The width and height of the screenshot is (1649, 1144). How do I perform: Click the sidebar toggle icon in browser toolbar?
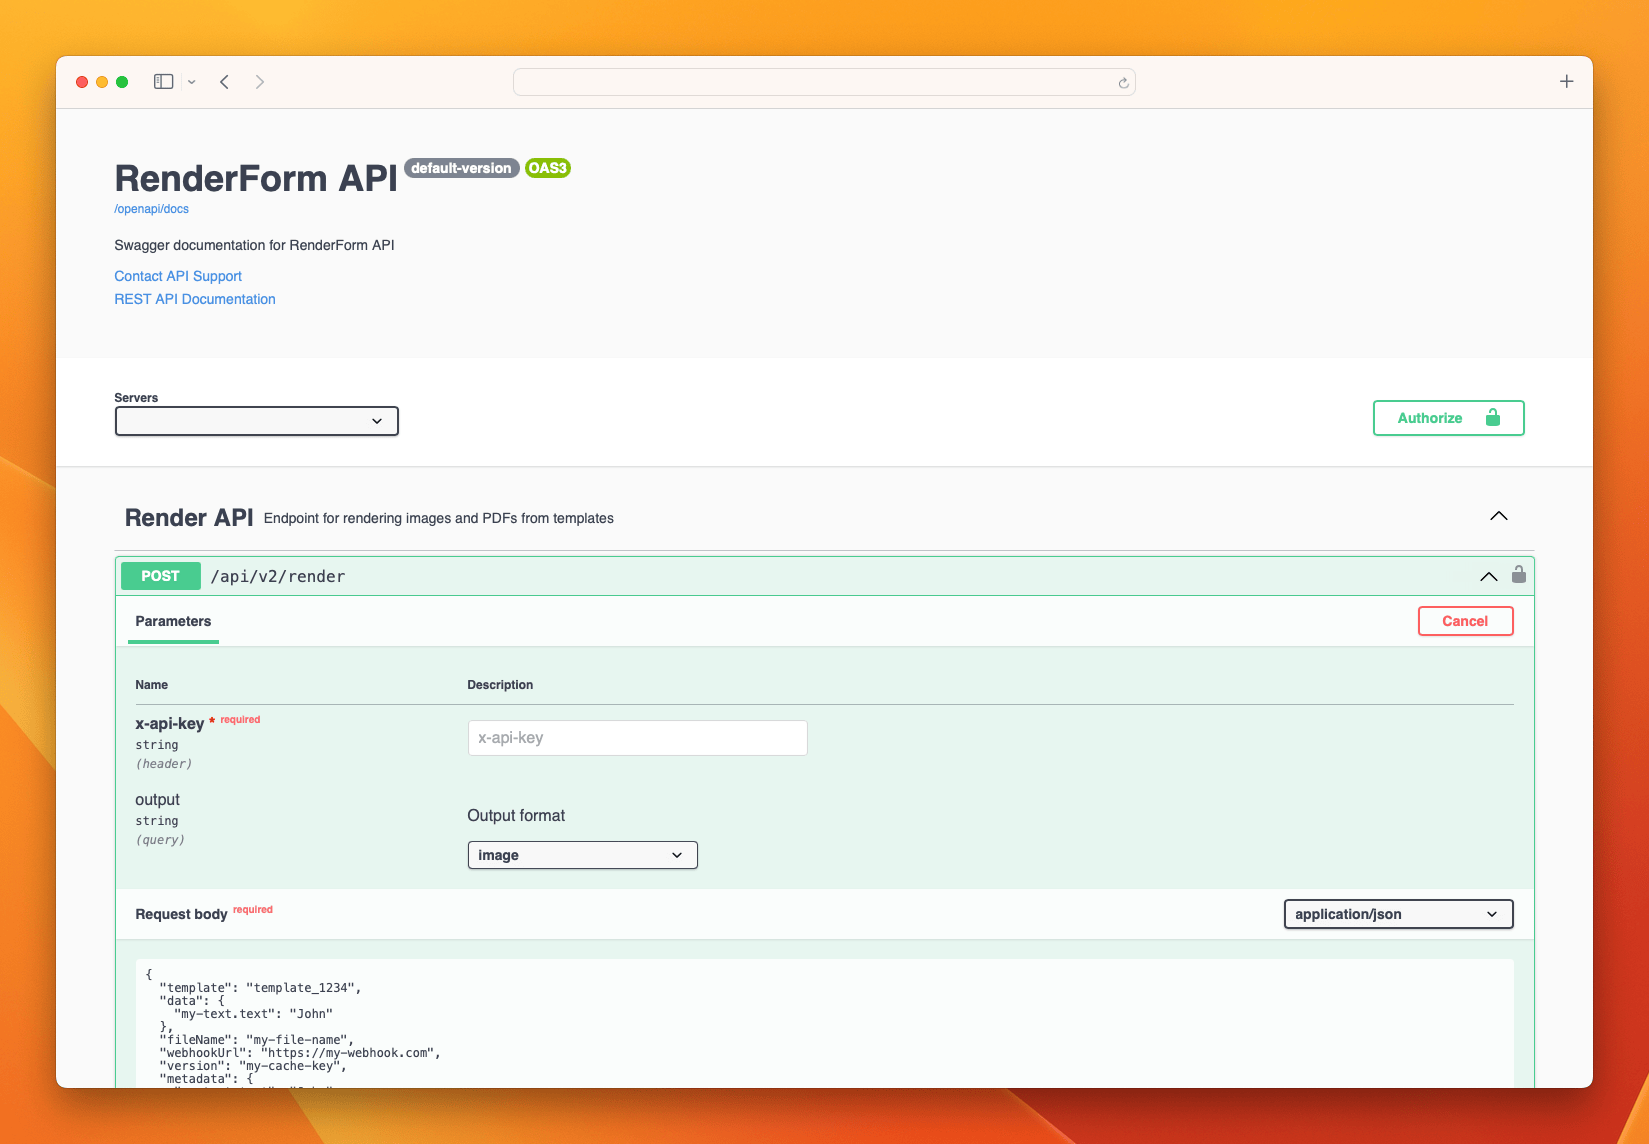tap(163, 82)
